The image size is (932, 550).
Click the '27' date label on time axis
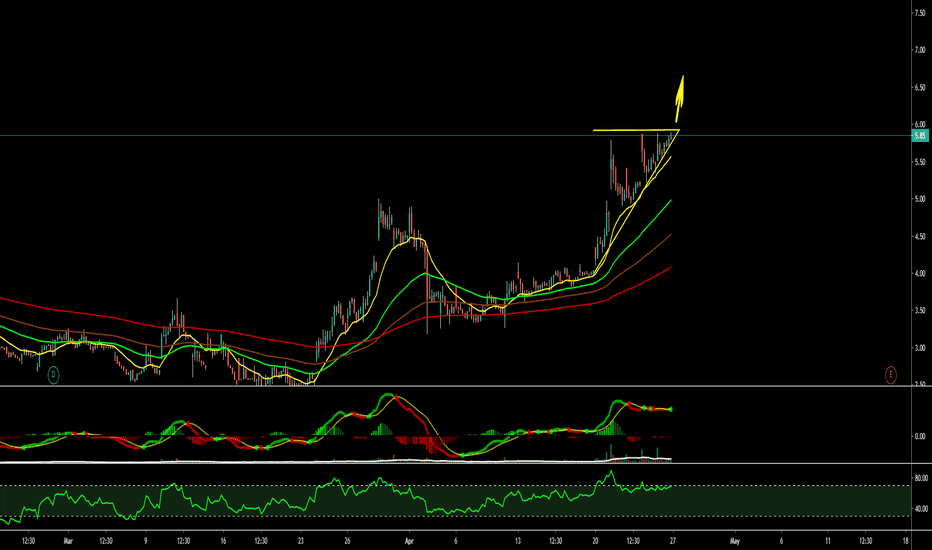click(x=673, y=541)
